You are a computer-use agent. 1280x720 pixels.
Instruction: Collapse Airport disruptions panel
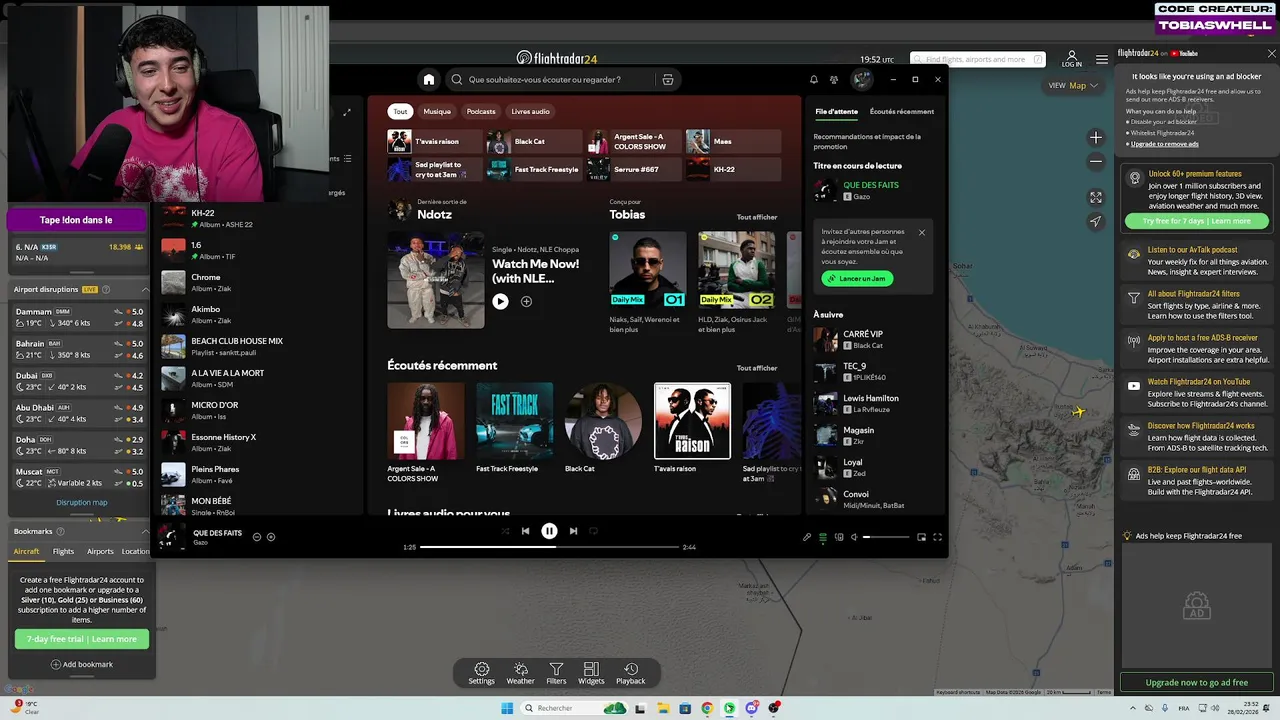pos(145,290)
